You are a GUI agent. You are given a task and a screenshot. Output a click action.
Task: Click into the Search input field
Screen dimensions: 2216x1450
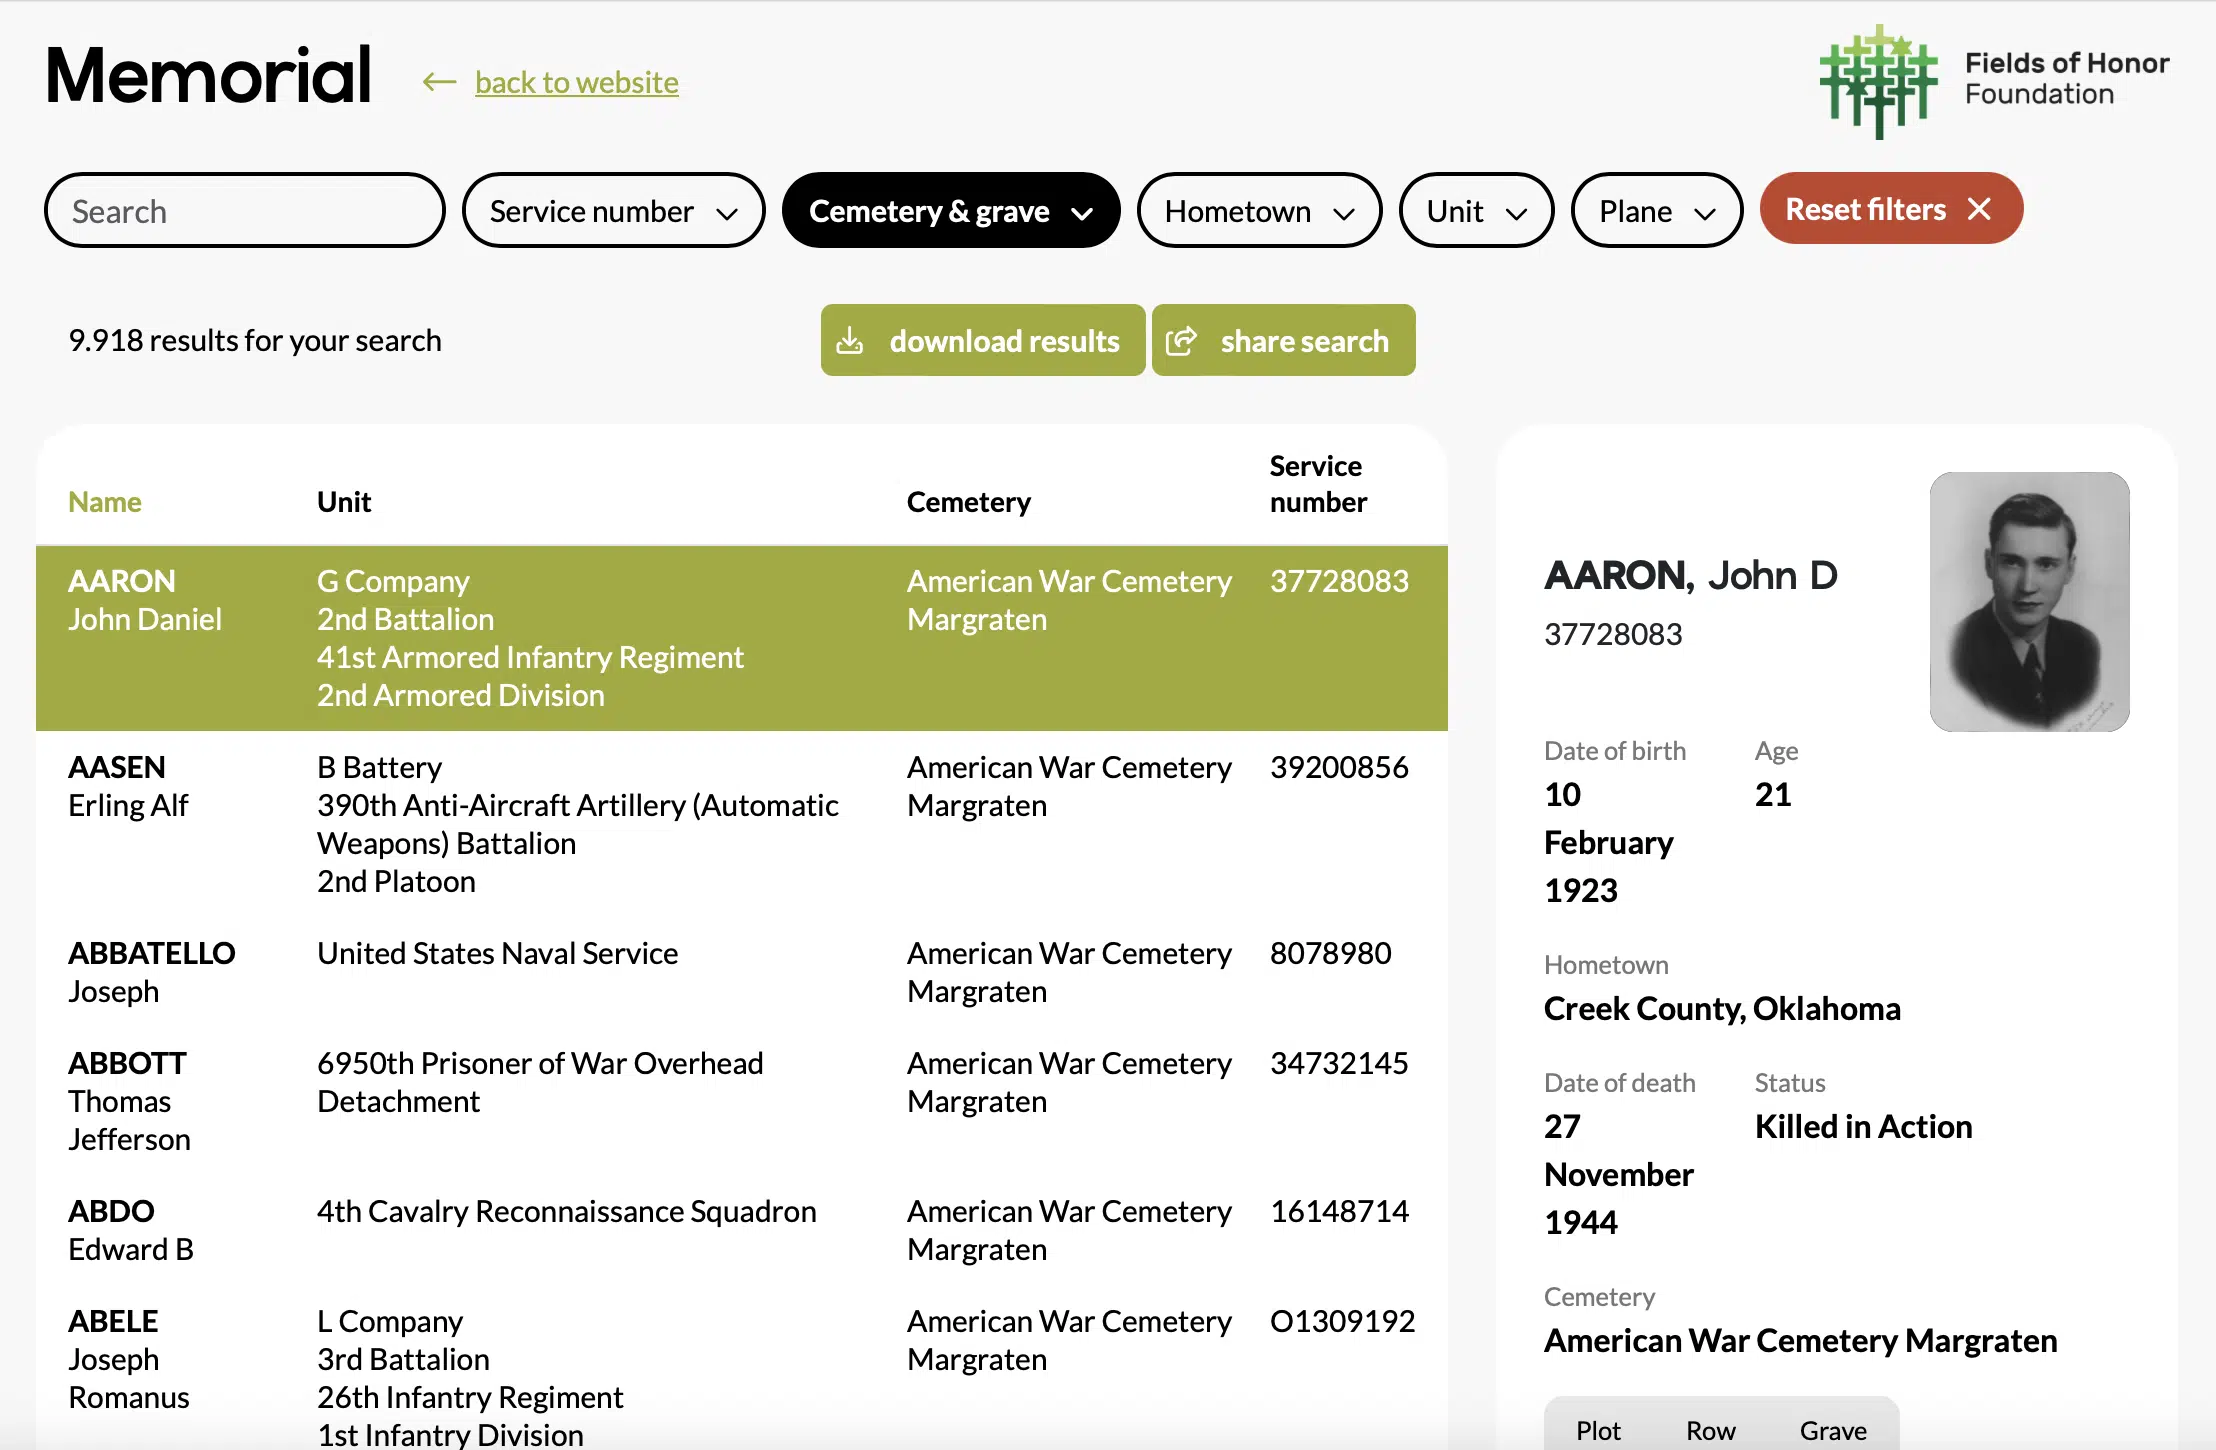coord(245,211)
